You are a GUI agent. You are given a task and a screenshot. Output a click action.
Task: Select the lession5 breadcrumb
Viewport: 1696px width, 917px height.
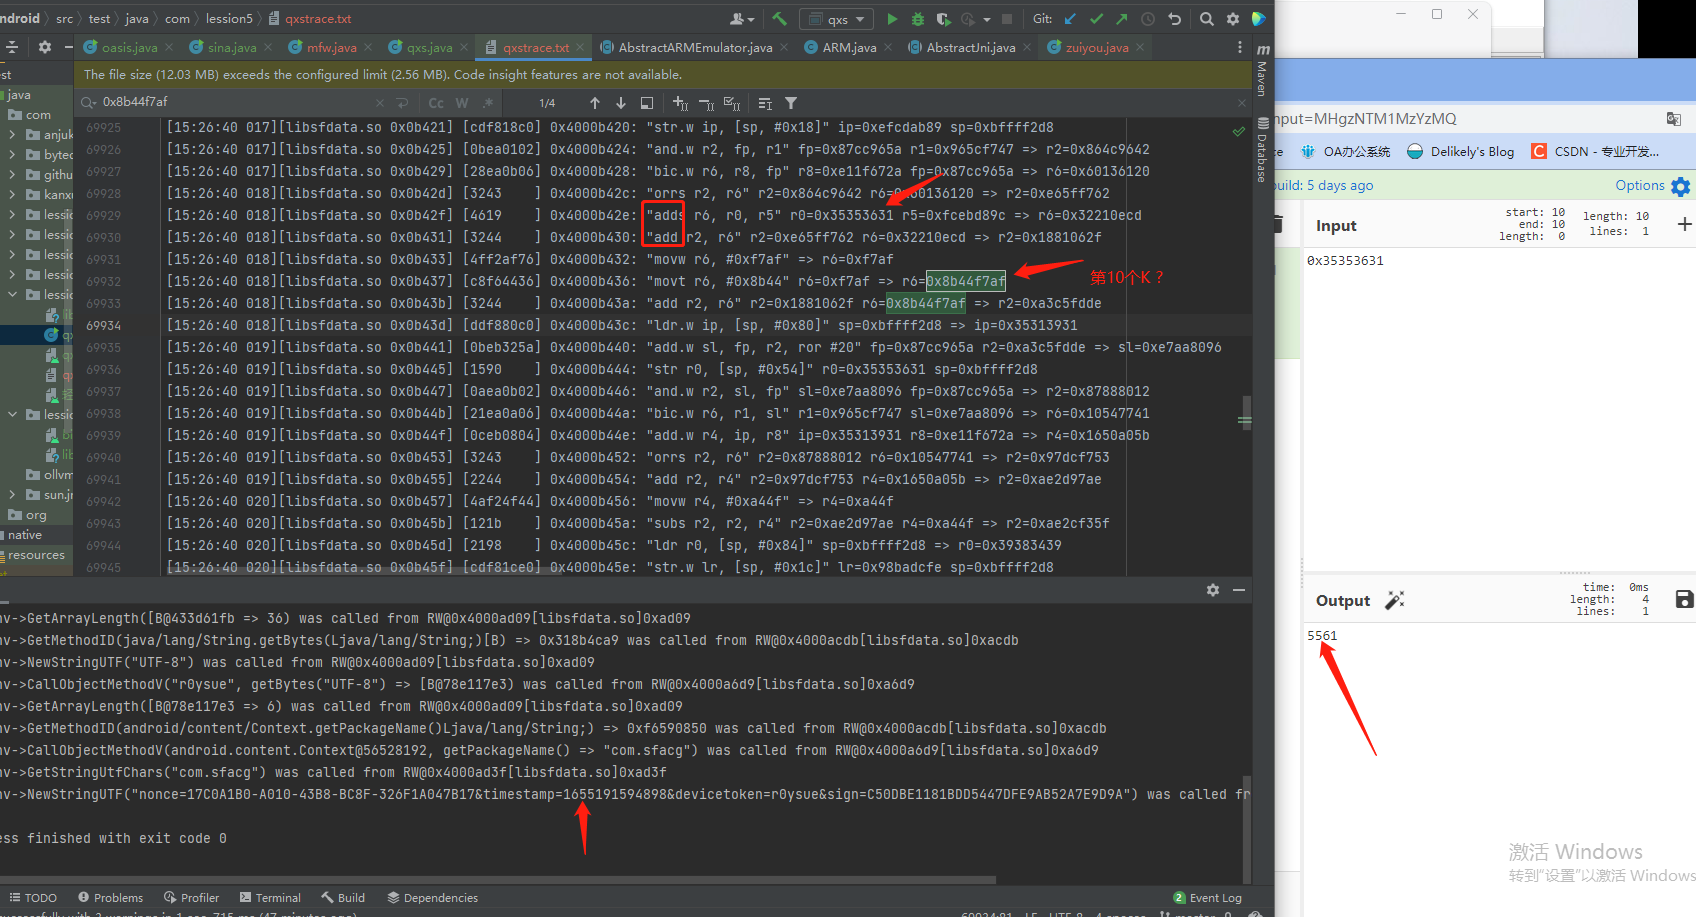(229, 18)
